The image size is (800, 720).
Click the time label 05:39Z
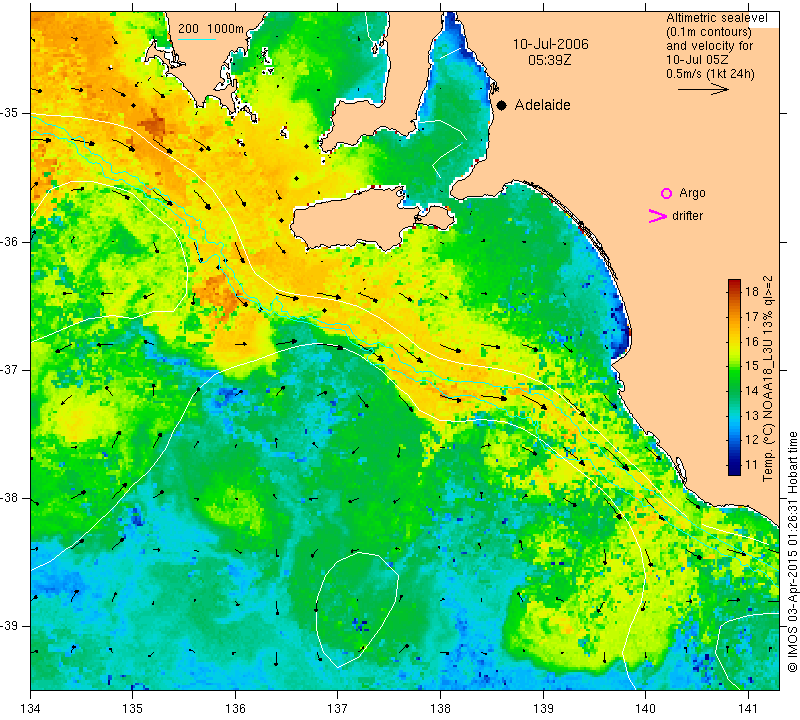[550, 60]
